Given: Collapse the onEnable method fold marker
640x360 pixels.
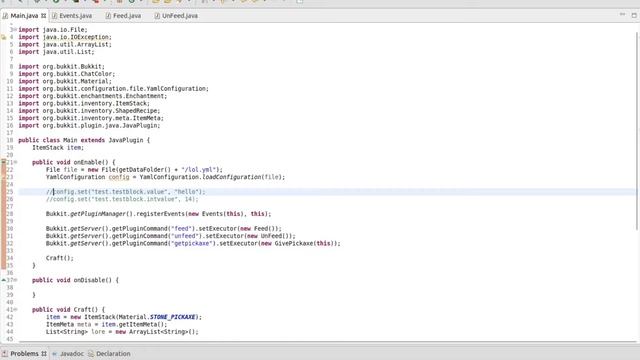Looking at the screenshot, I should click(16, 162).
